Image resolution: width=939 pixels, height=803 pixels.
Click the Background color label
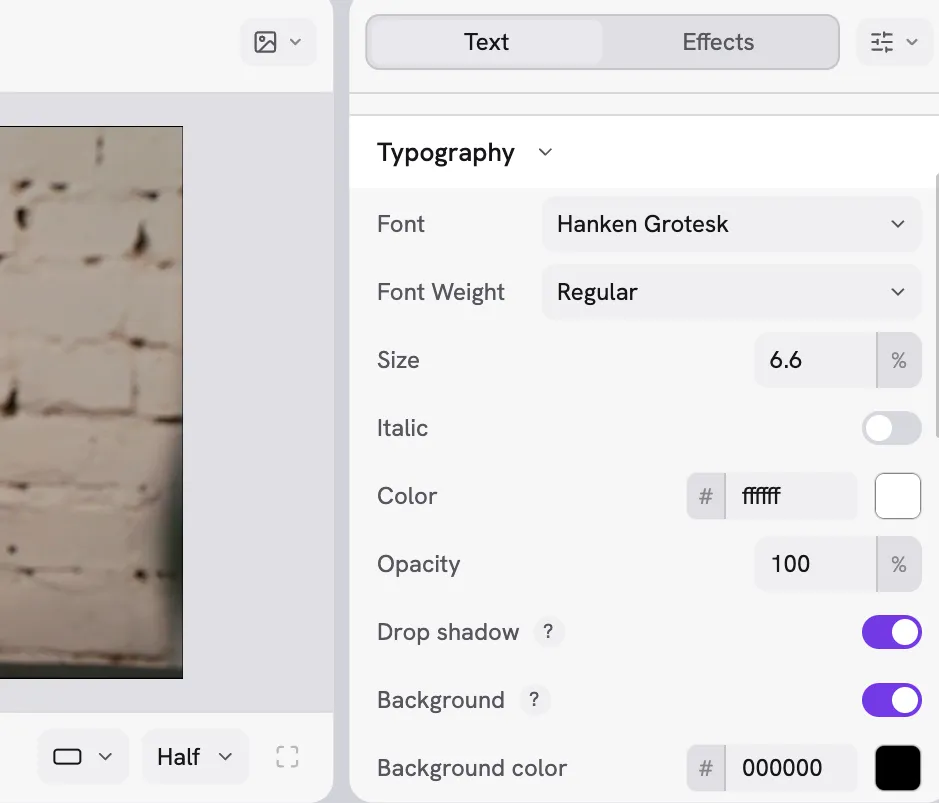coord(472,768)
